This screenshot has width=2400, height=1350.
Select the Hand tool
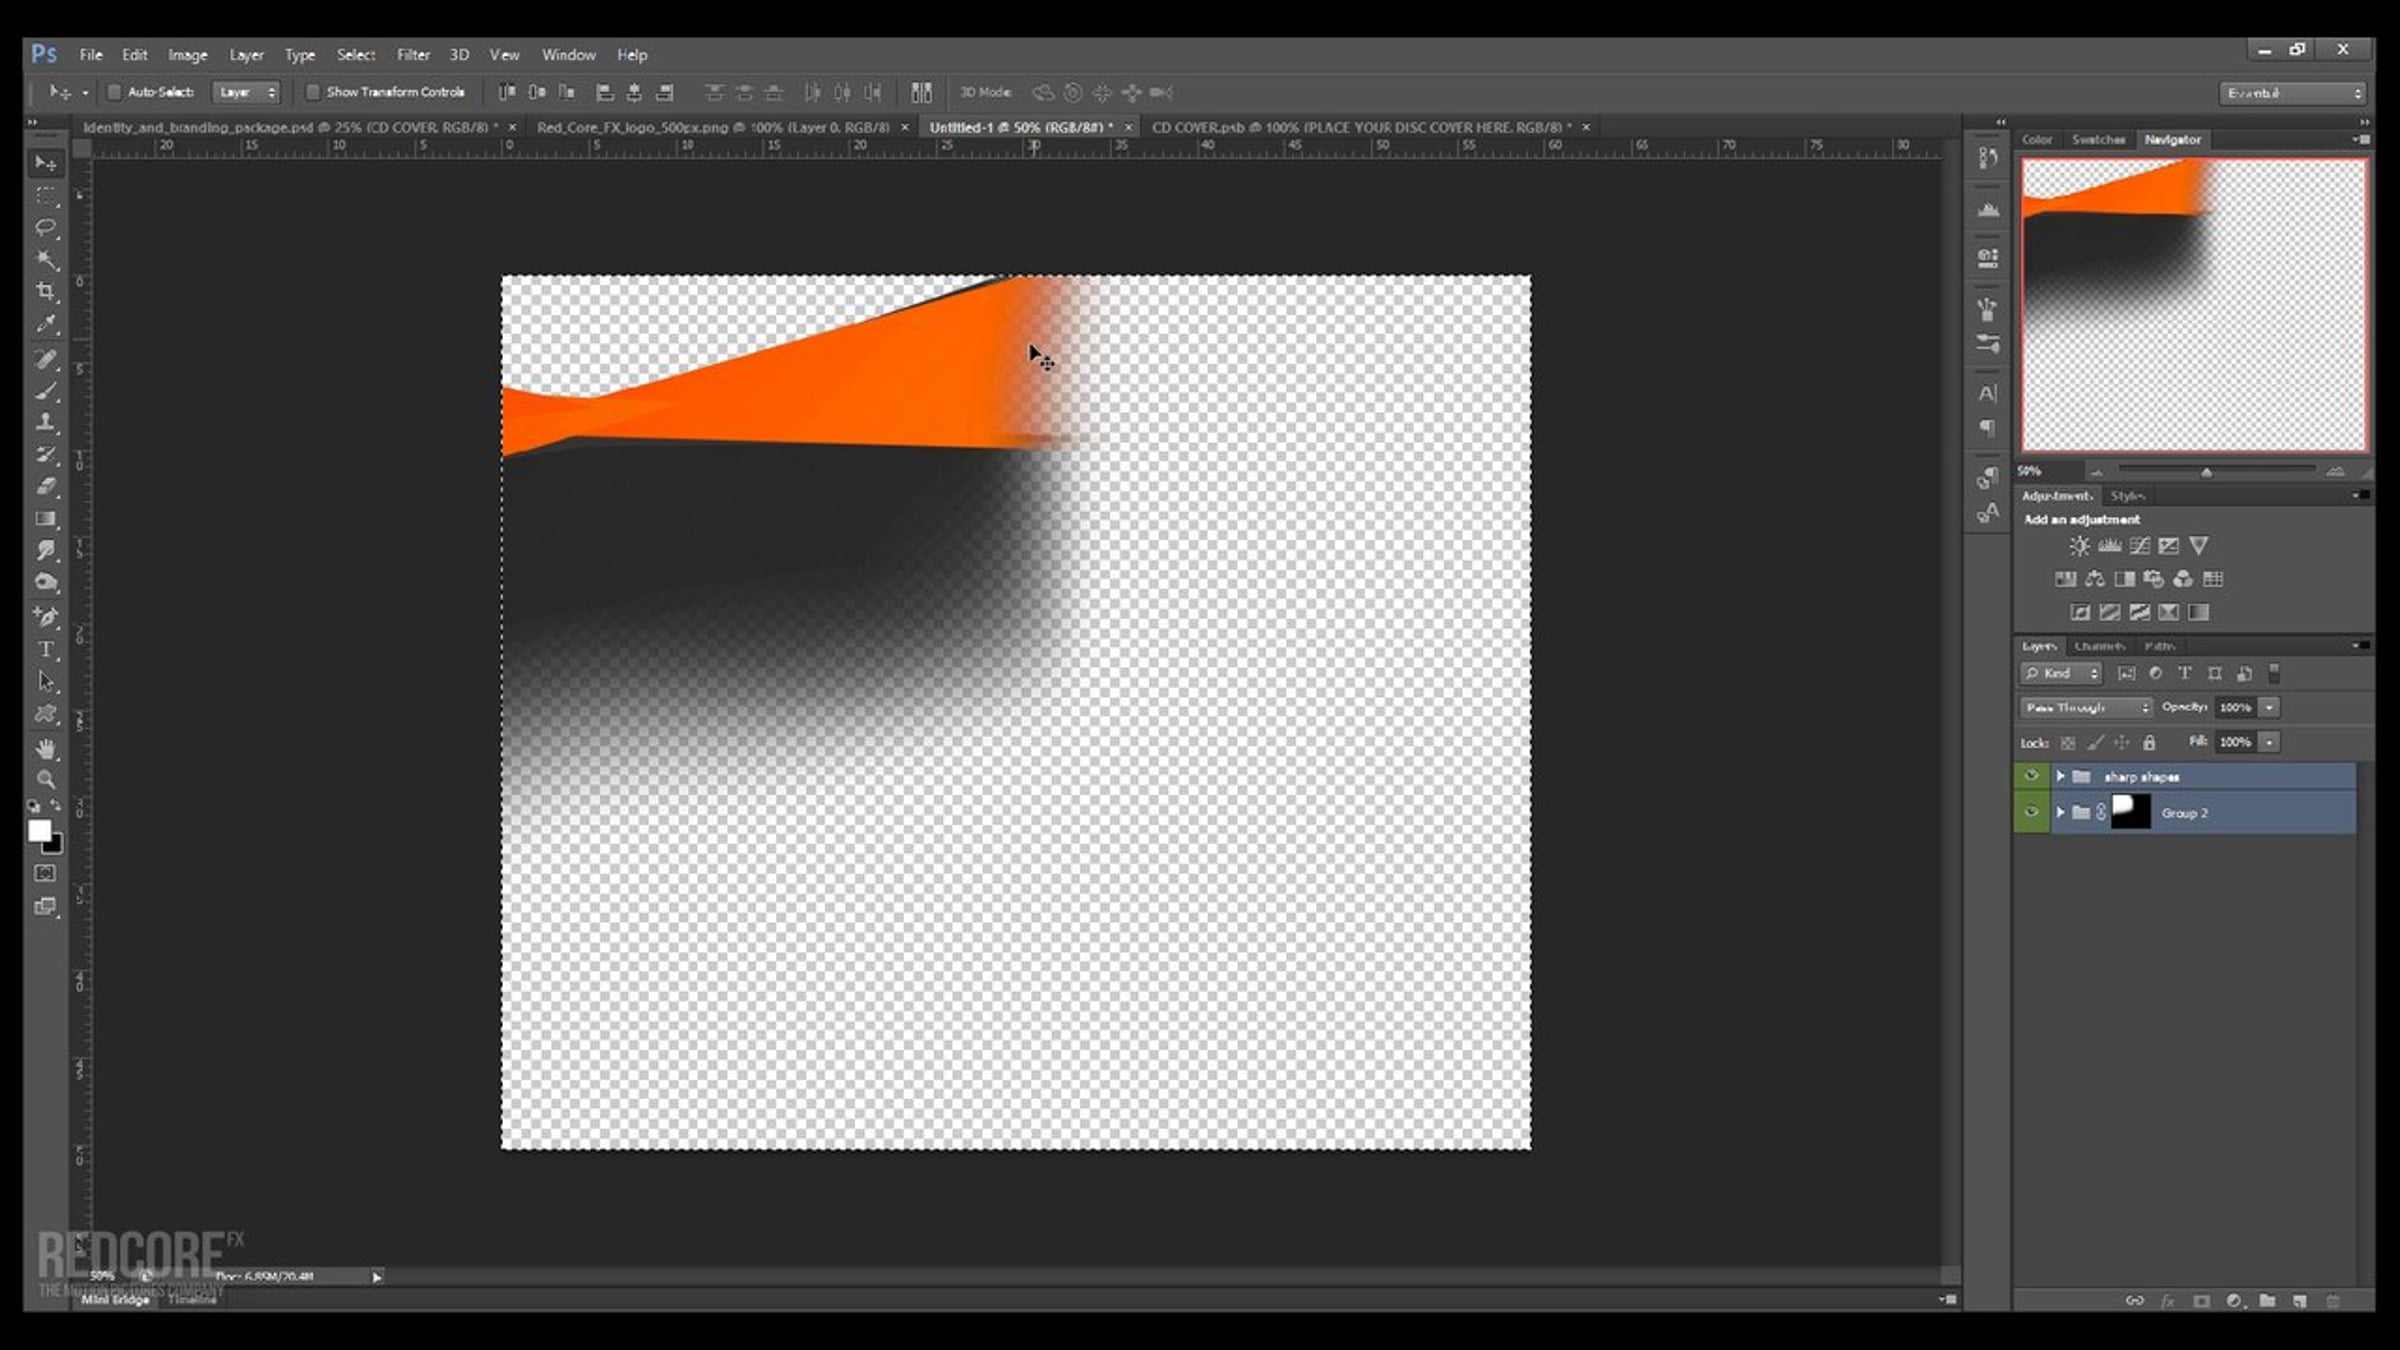tap(46, 748)
